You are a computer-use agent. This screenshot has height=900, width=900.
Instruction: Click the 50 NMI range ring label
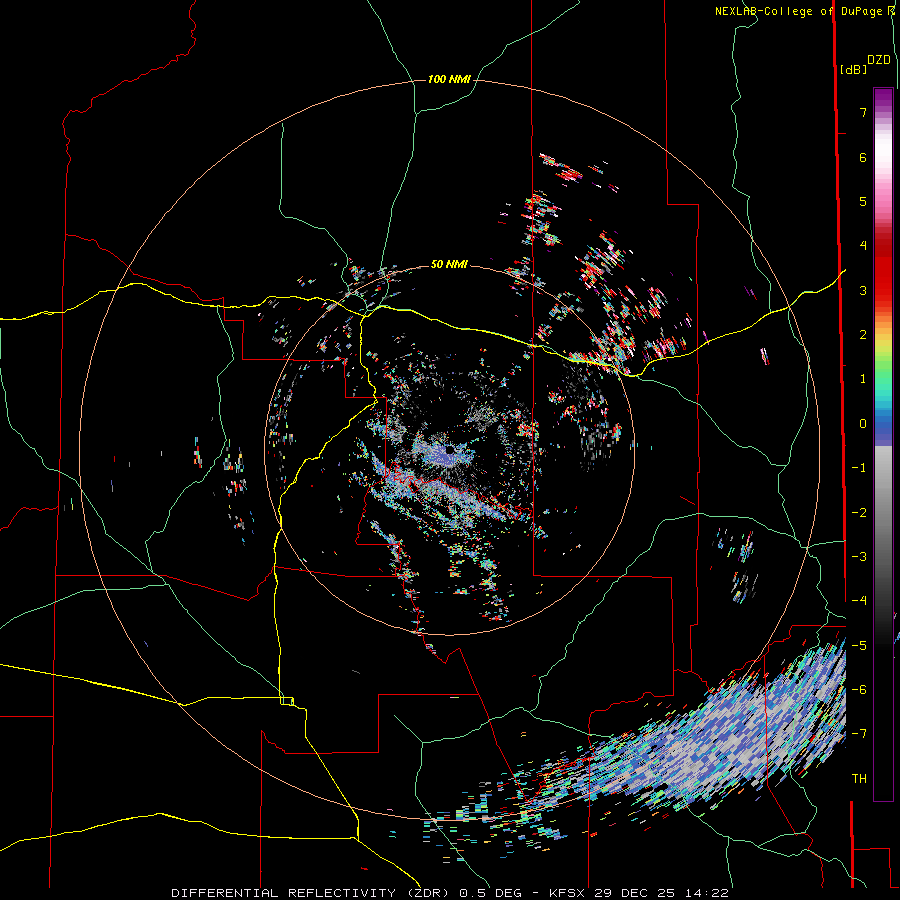coord(449,264)
